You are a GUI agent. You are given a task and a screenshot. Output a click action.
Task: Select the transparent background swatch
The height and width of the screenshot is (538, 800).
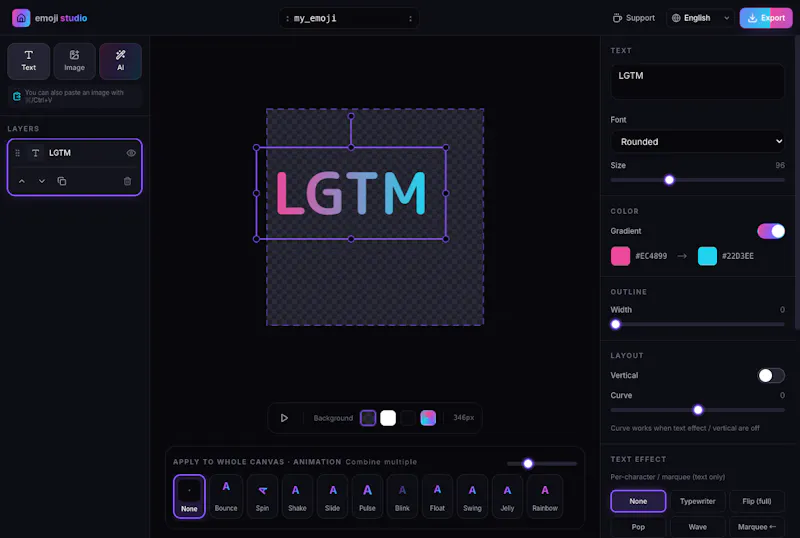click(x=368, y=418)
